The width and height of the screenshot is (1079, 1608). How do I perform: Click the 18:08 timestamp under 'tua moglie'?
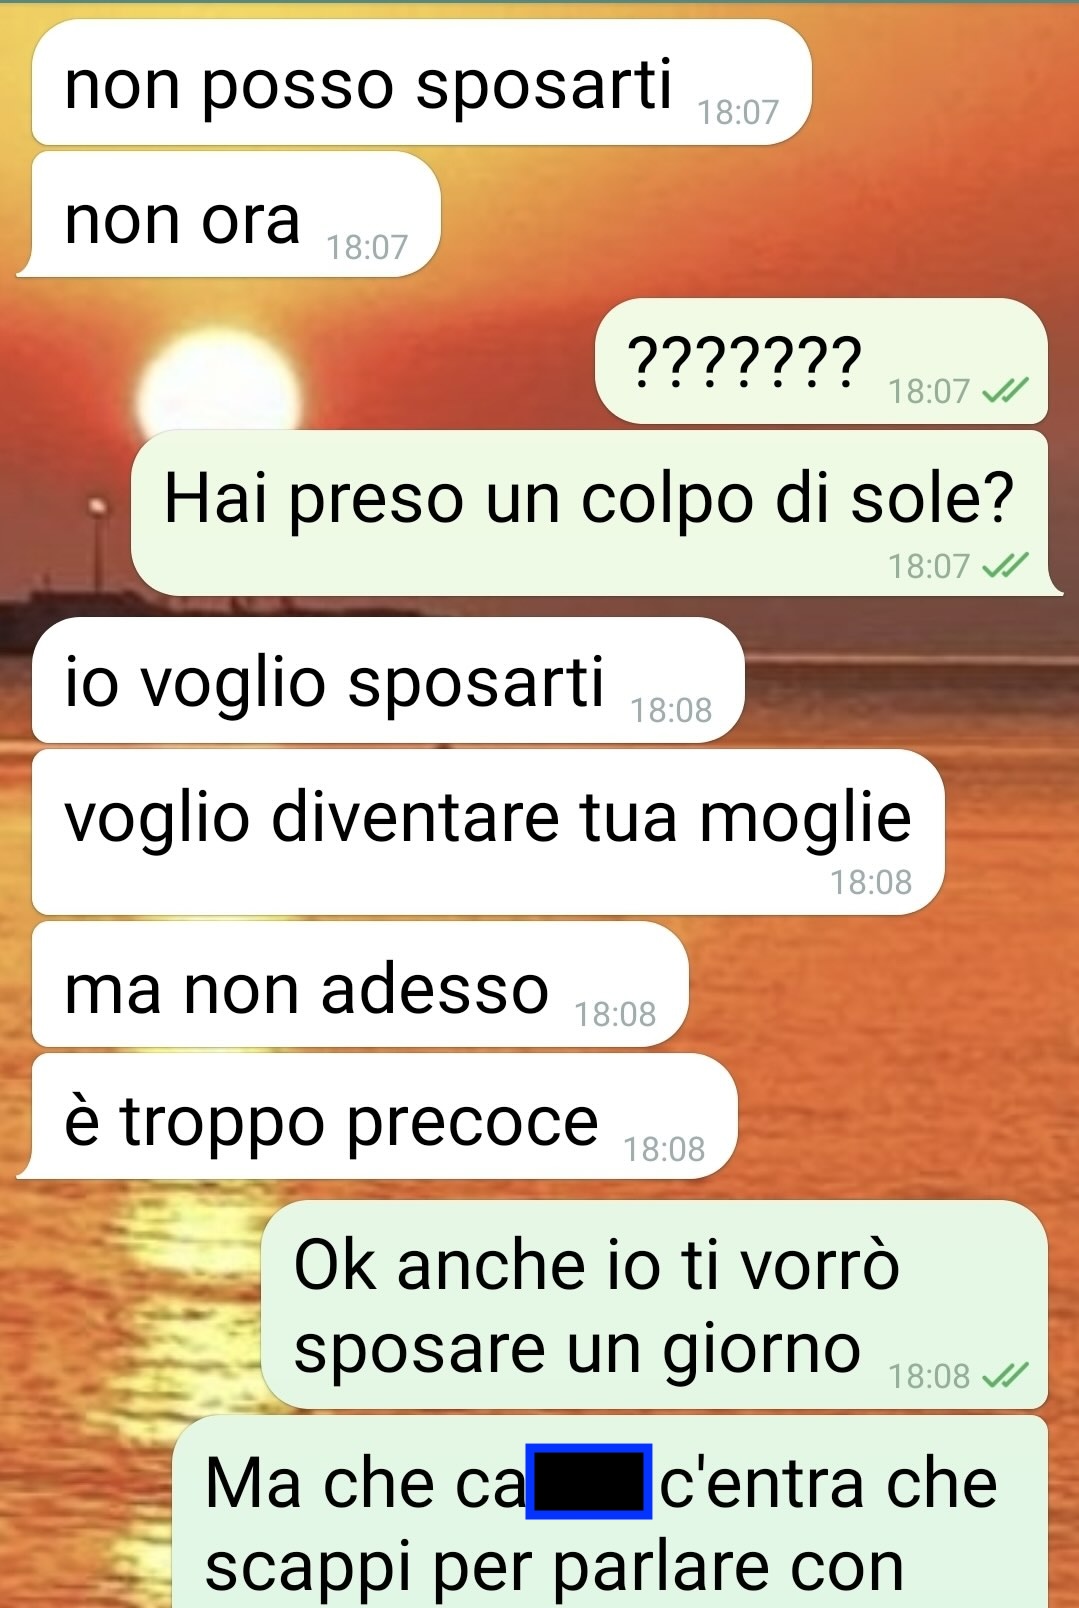(x=871, y=882)
